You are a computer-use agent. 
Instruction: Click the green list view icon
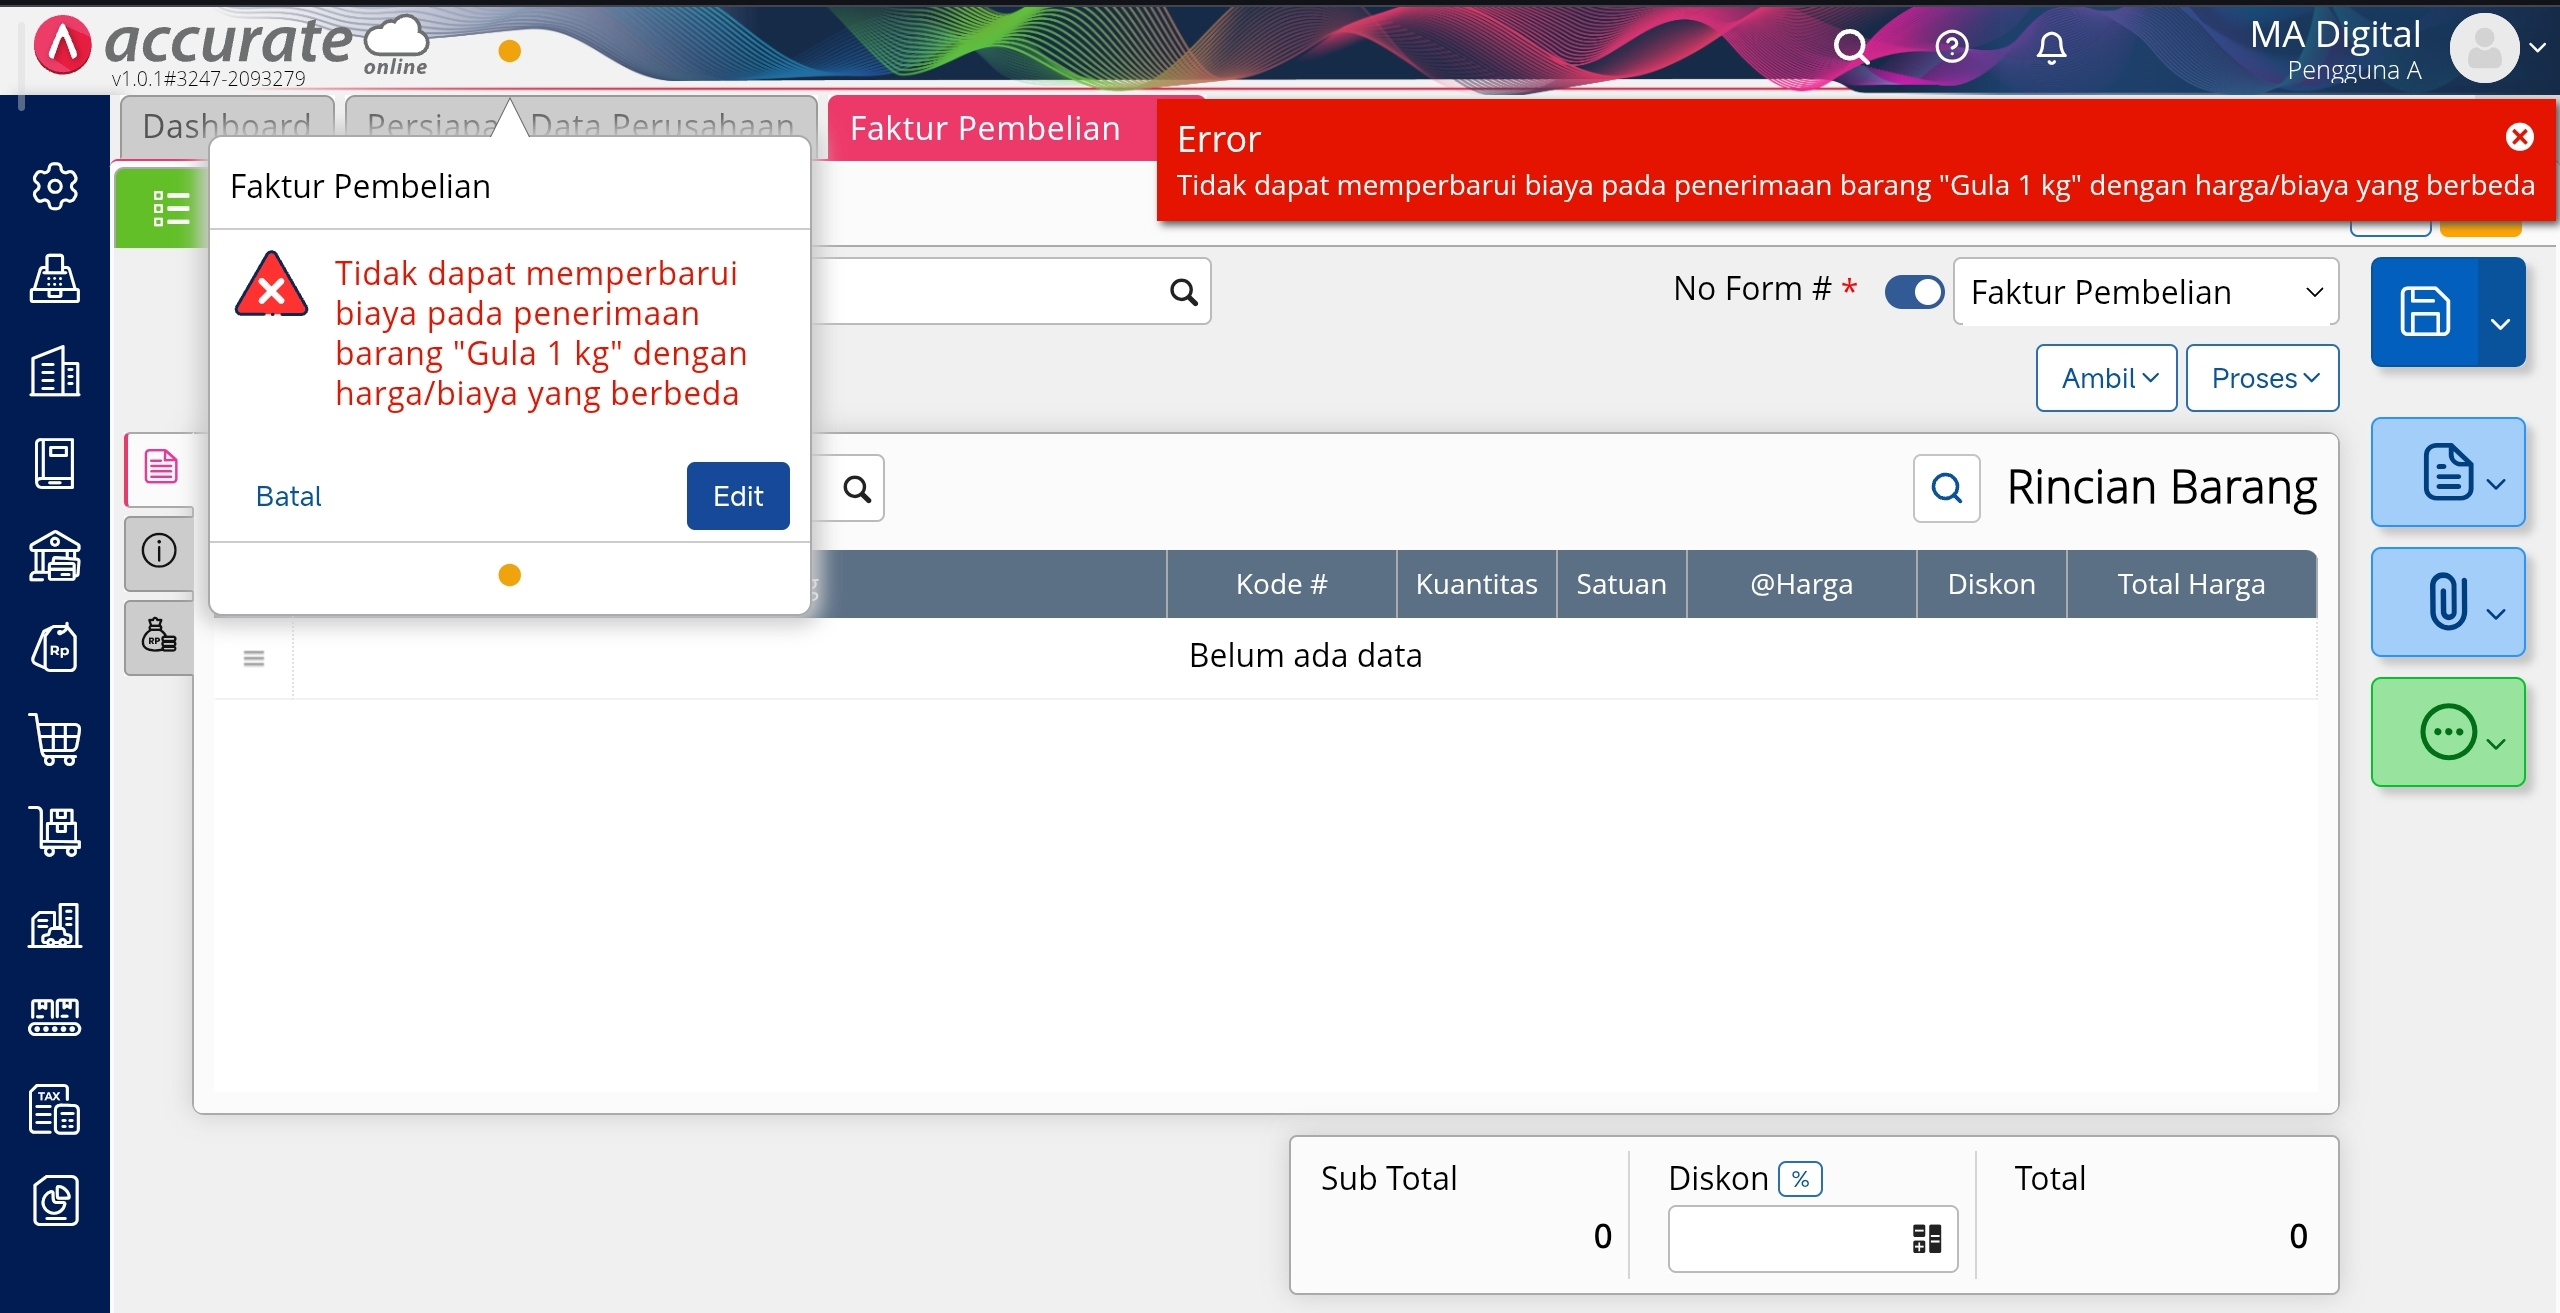tap(170, 208)
